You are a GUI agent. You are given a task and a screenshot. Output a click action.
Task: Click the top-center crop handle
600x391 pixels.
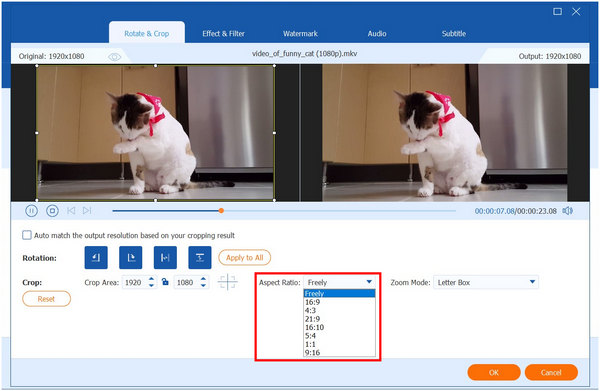point(155,65)
